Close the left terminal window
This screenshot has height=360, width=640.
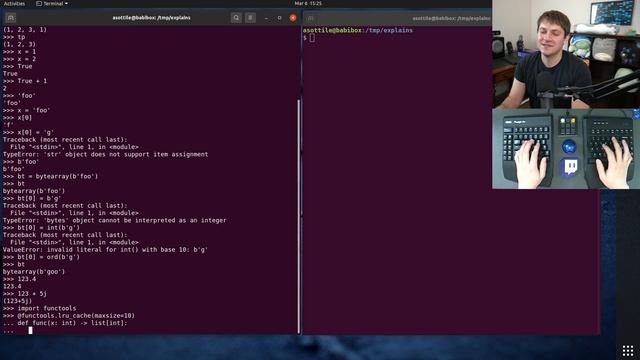[x=293, y=18]
